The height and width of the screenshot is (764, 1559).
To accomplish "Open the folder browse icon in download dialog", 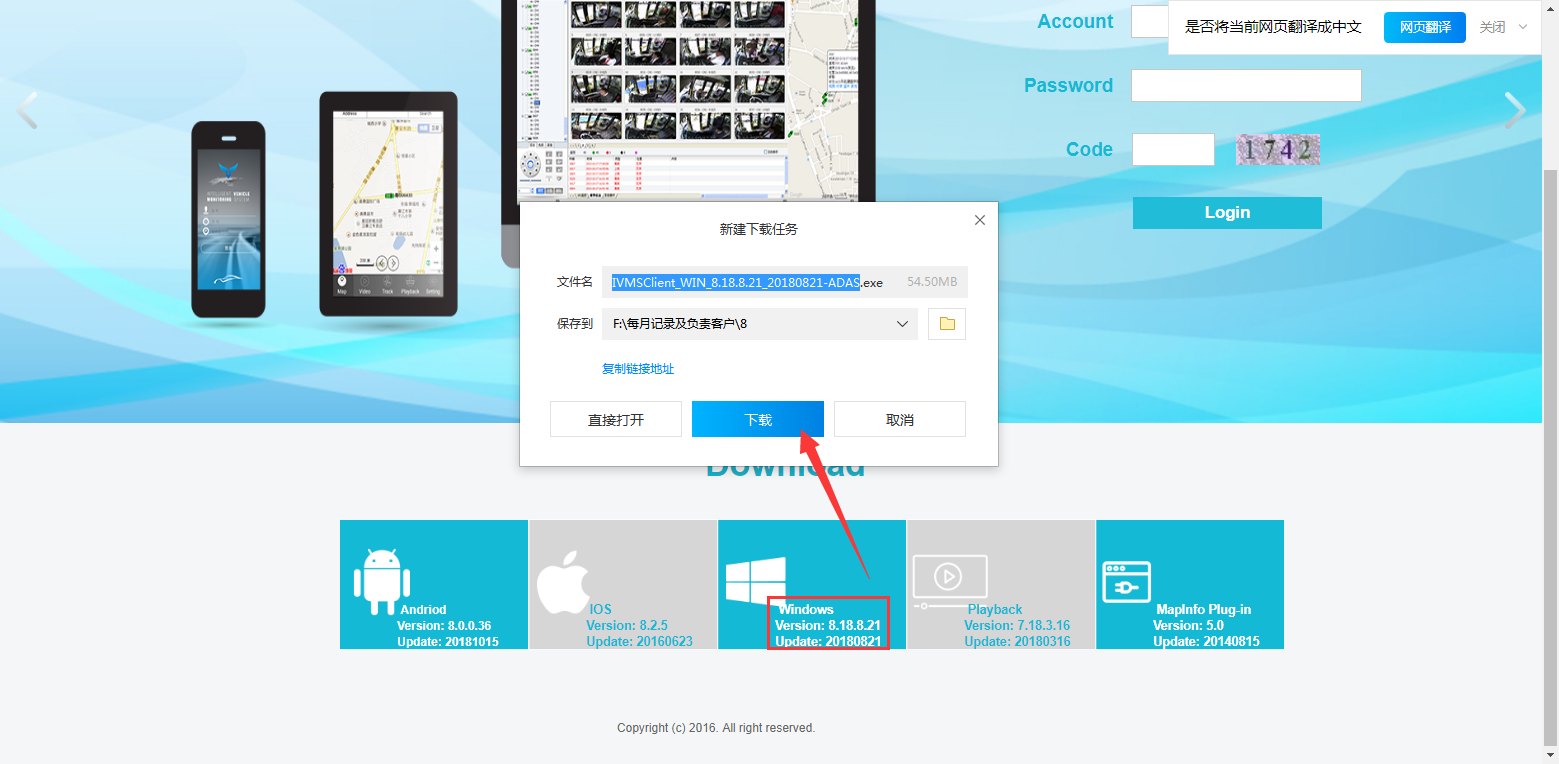I will [x=947, y=324].
